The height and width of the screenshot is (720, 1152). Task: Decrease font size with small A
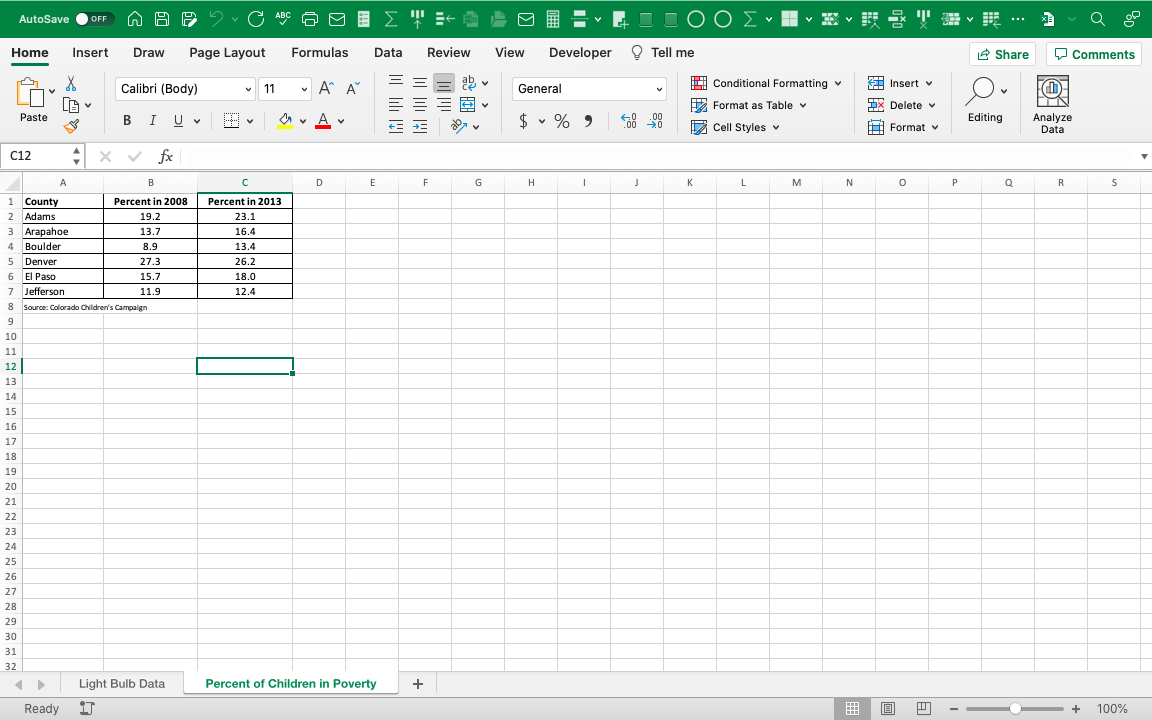coord(353,89)
